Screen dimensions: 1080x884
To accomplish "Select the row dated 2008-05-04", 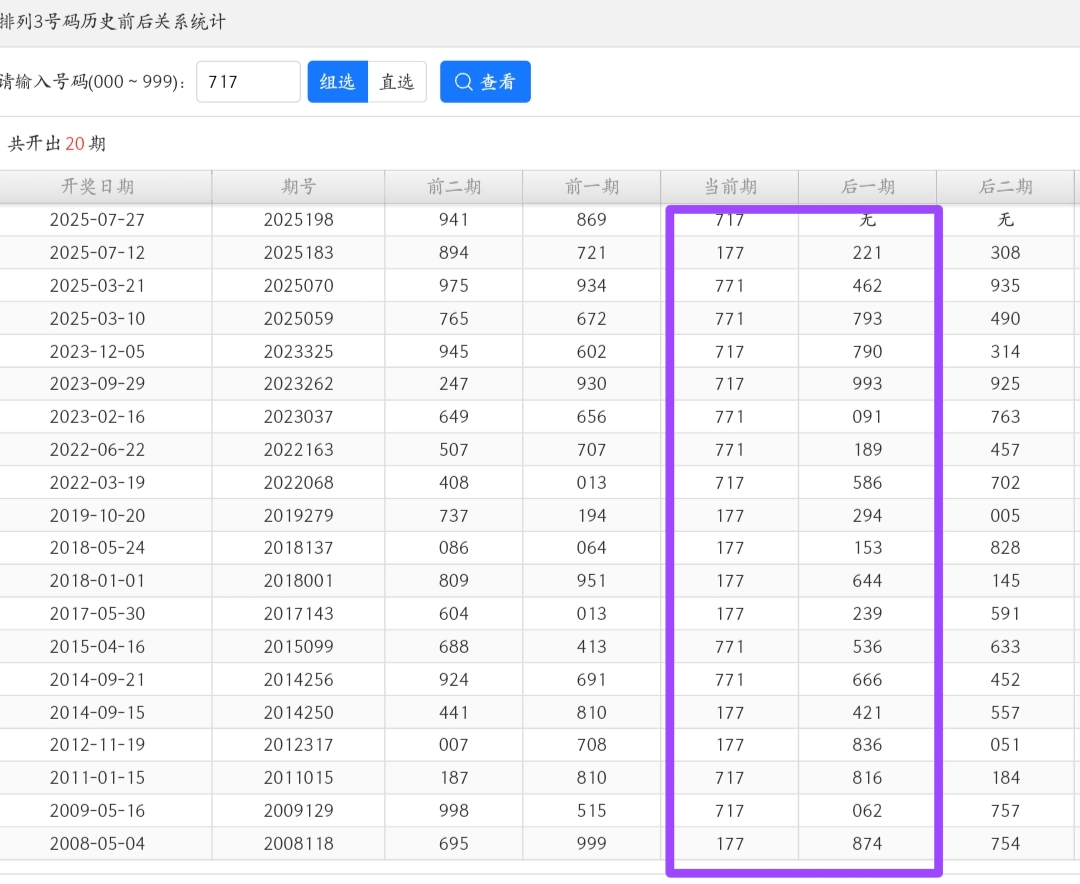I will point(98,844).
